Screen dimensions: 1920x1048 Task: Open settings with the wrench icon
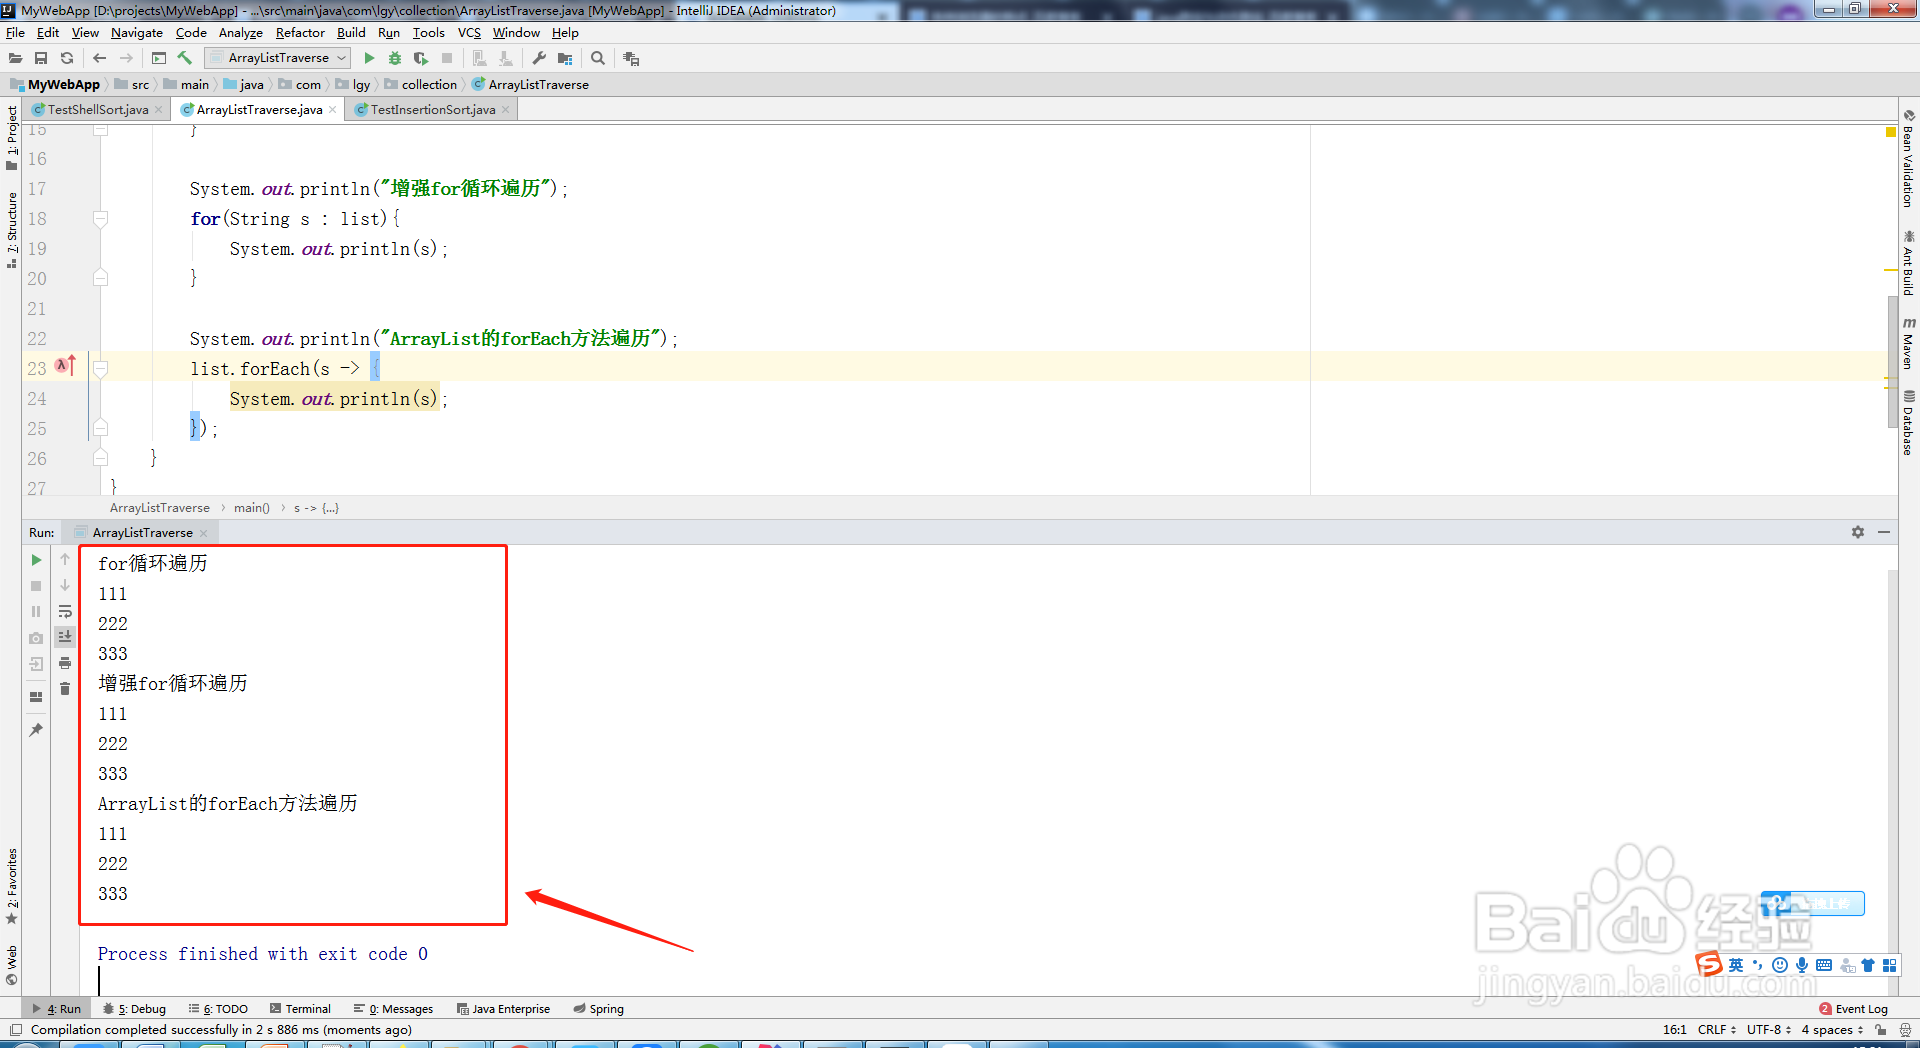click(539, 58)
